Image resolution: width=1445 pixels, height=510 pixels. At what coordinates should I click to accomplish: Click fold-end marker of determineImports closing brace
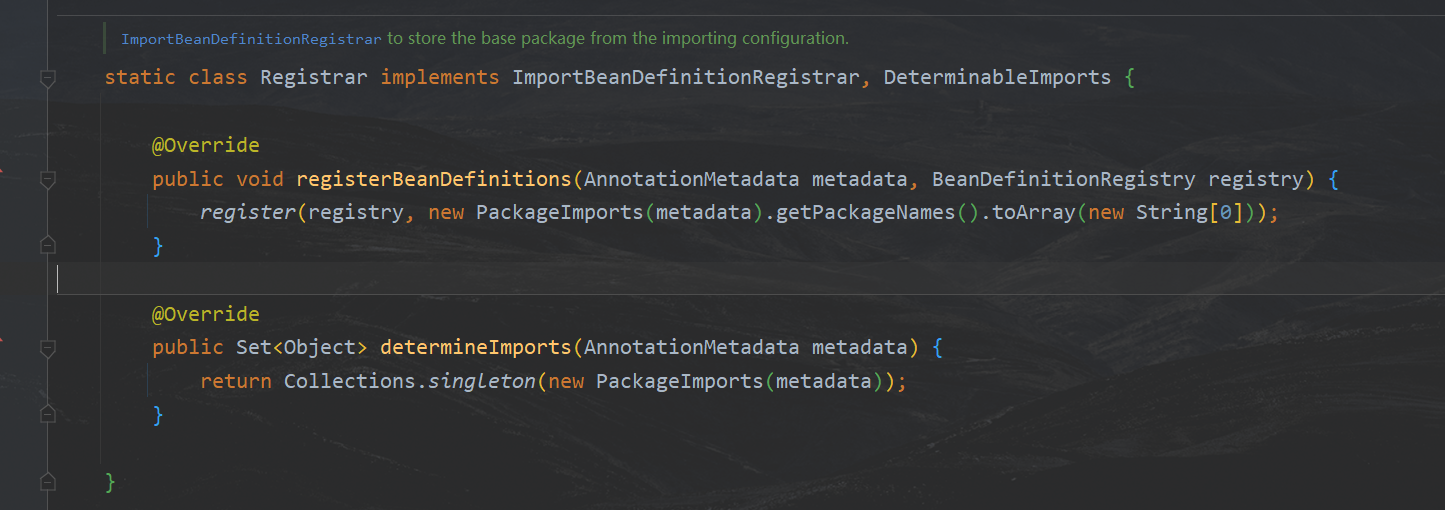click(x=47, y=413)
